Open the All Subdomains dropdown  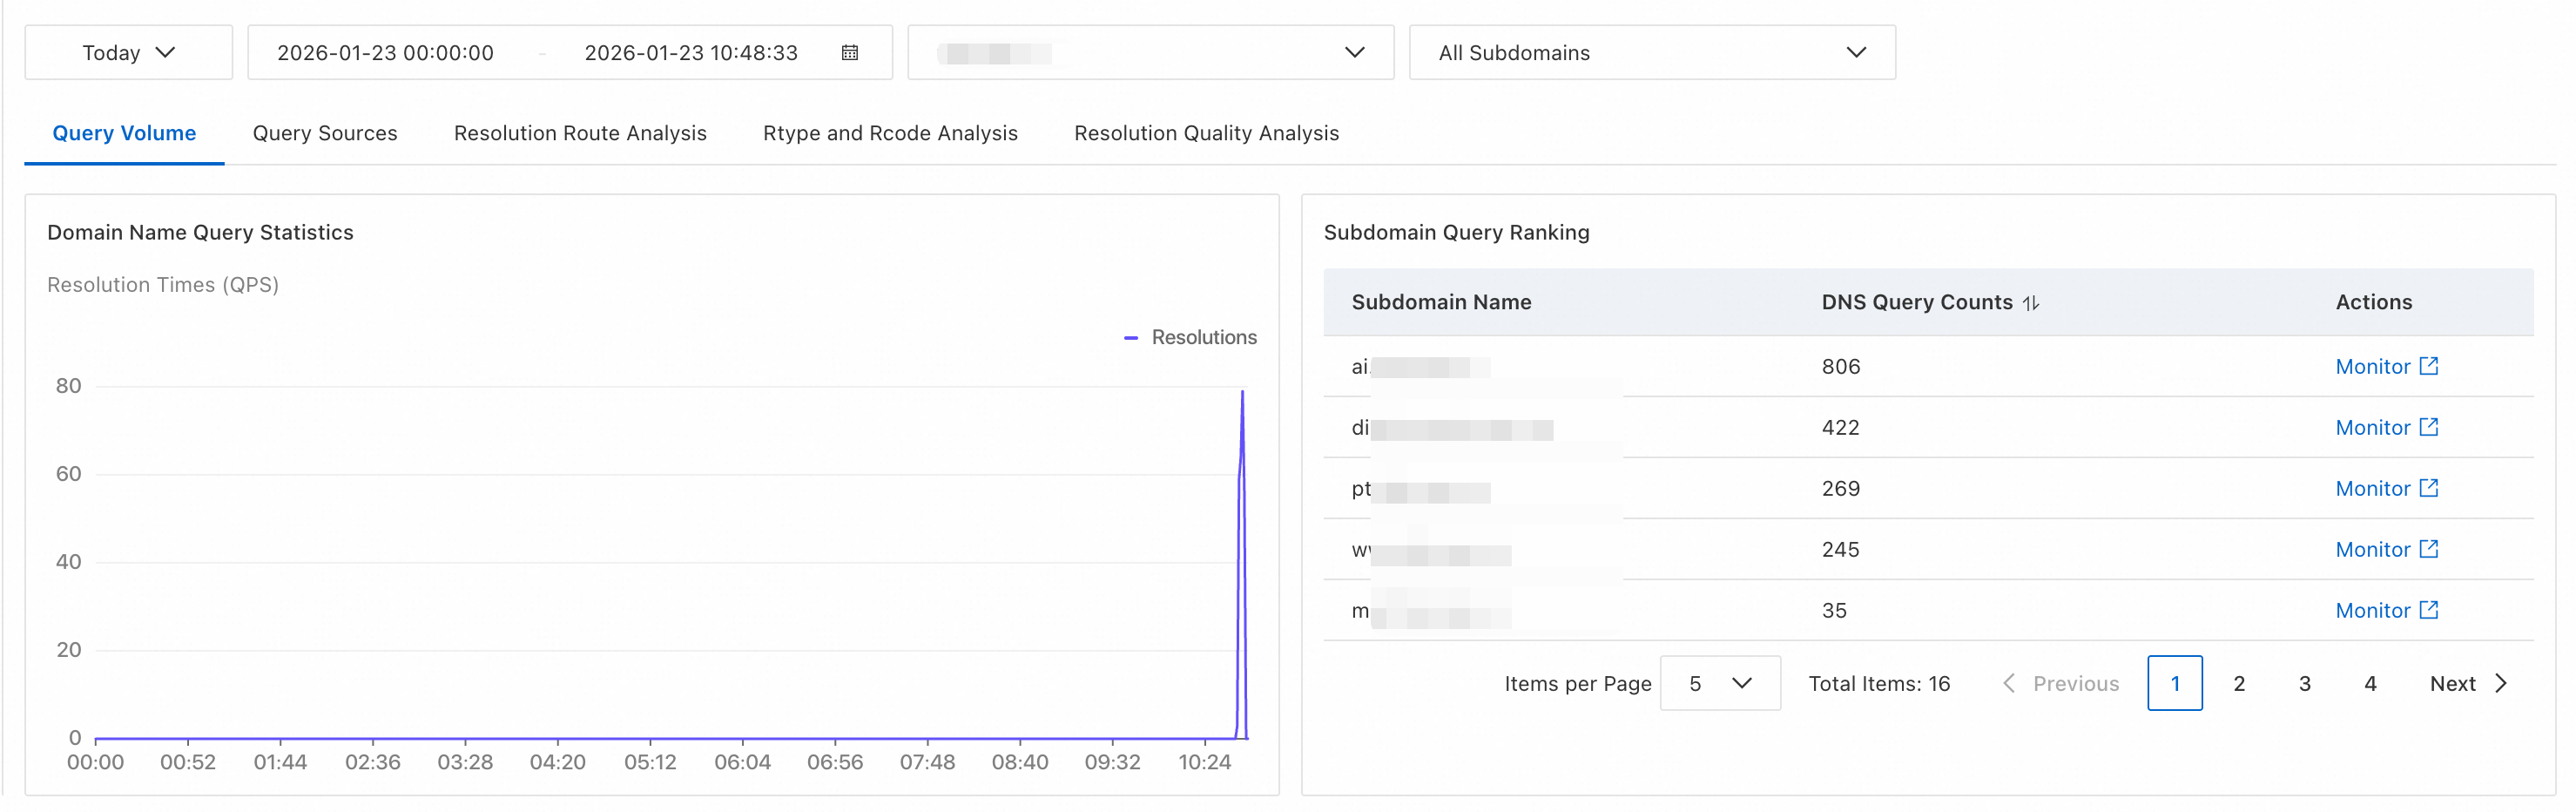[x=1652, y=53]
